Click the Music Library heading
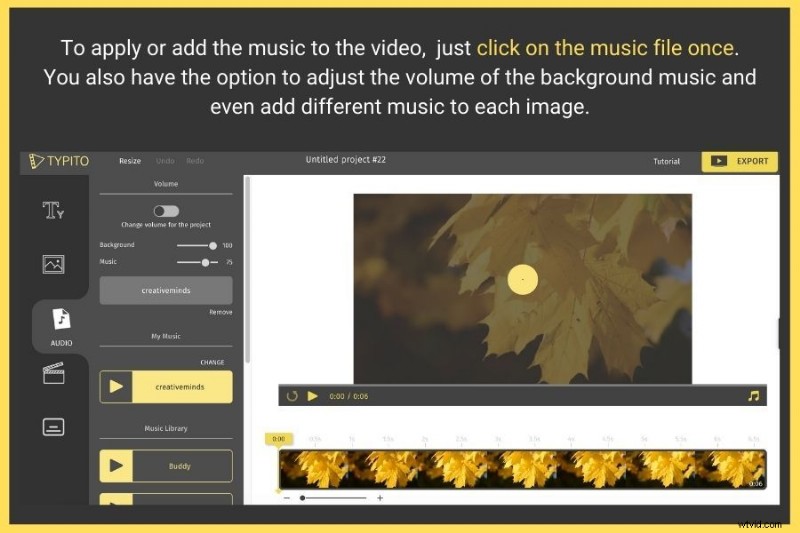 tap(166, 428)
